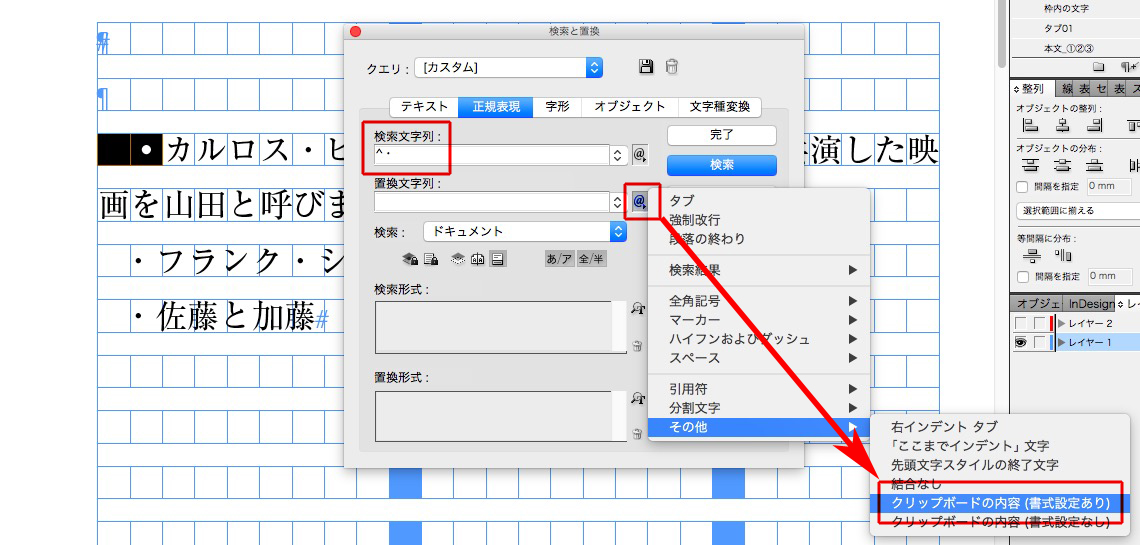The height and width of the screenshot is (545, 1140).
Task: Open the 検索結果 submenu
Action: click(x=759, y=270)
